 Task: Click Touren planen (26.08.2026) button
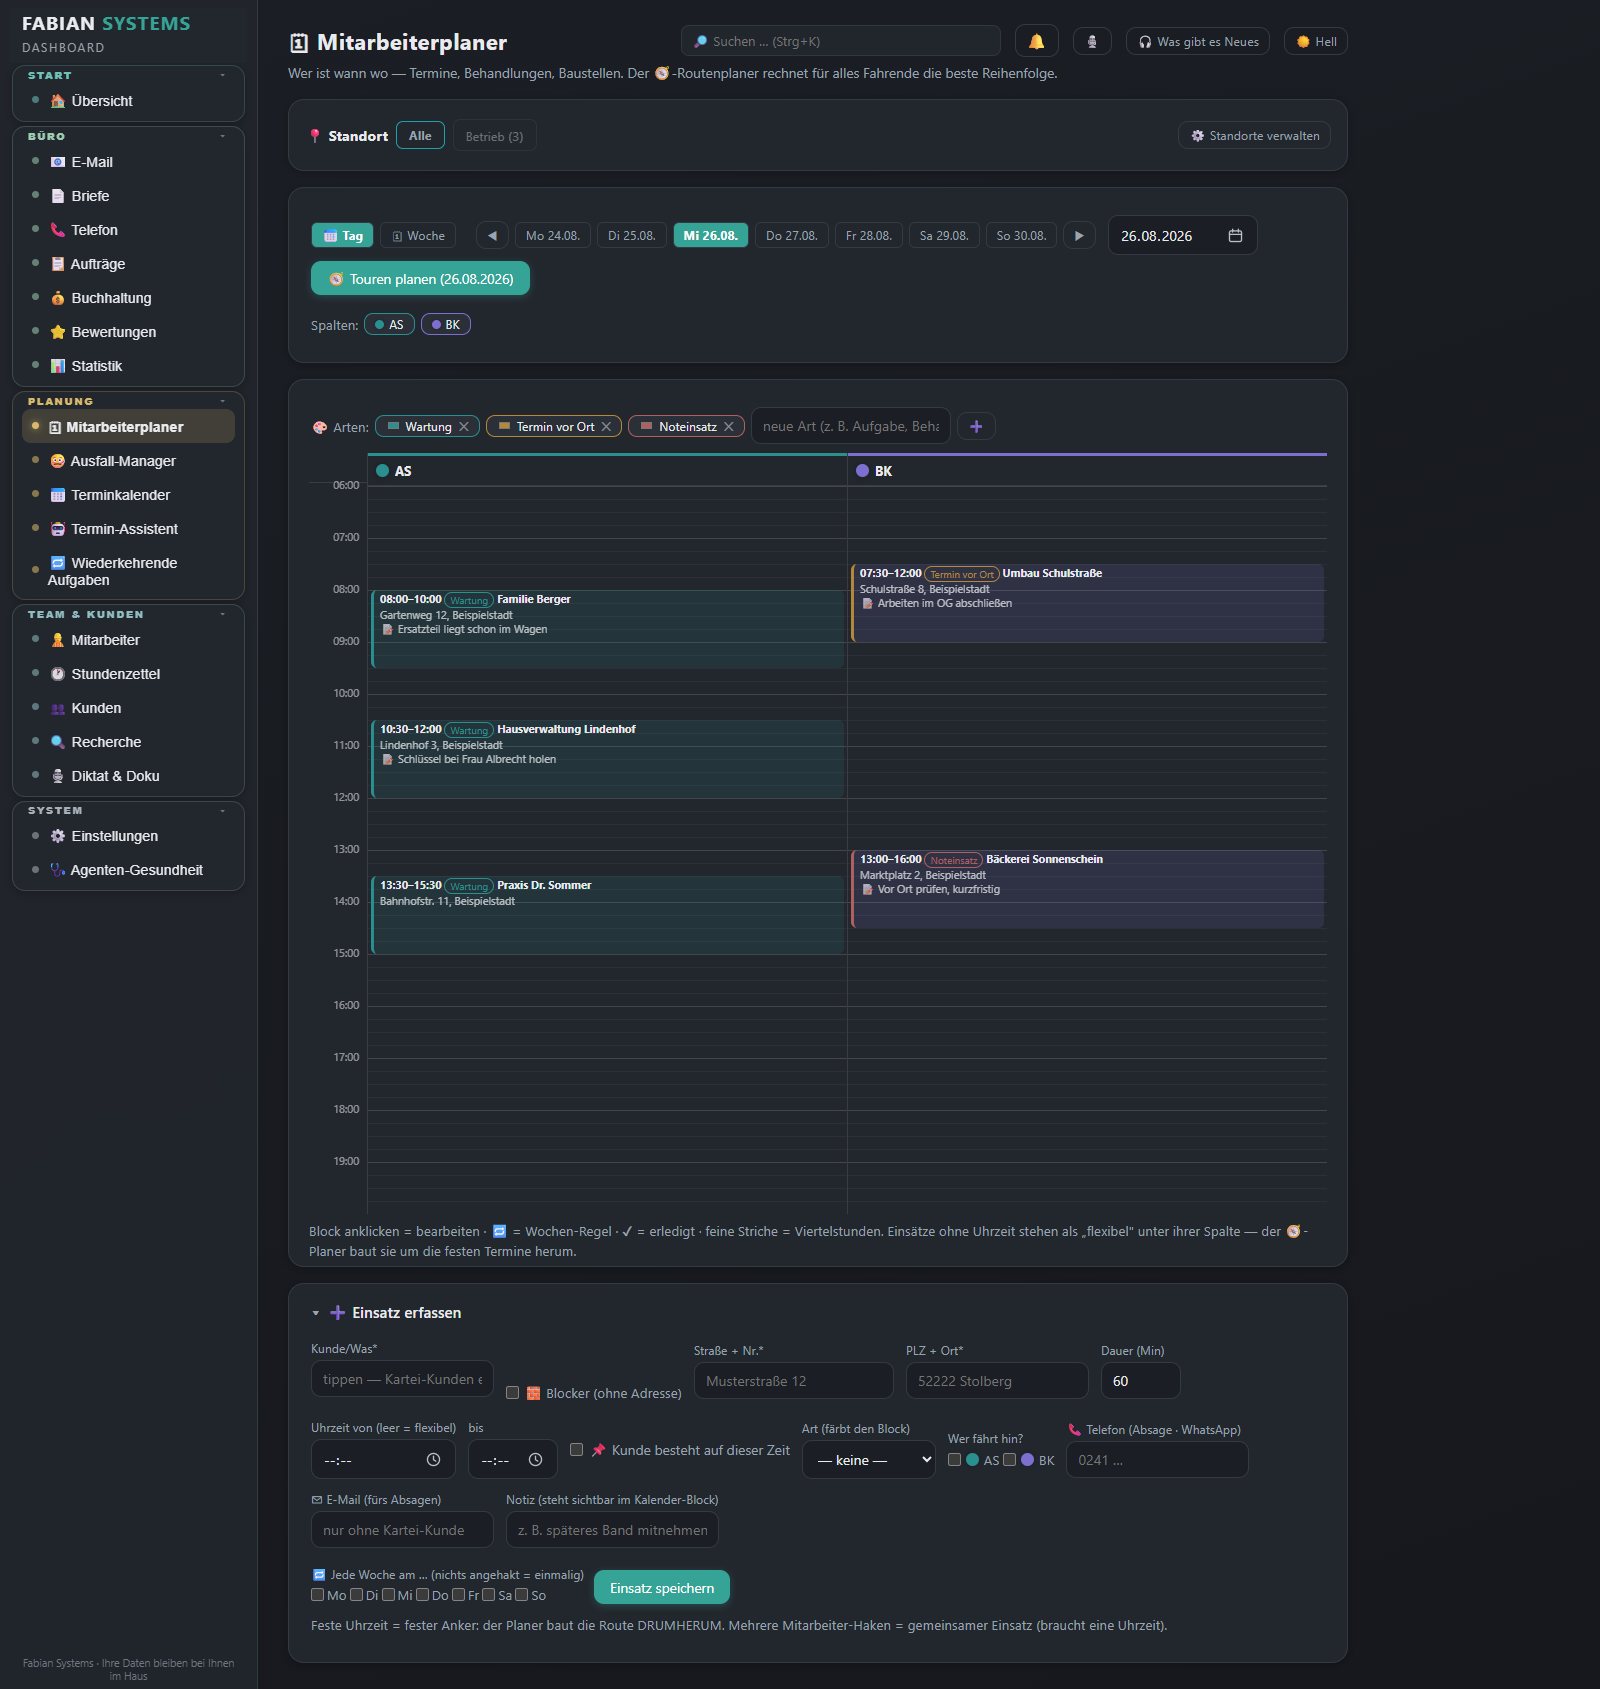coord(420,279)
